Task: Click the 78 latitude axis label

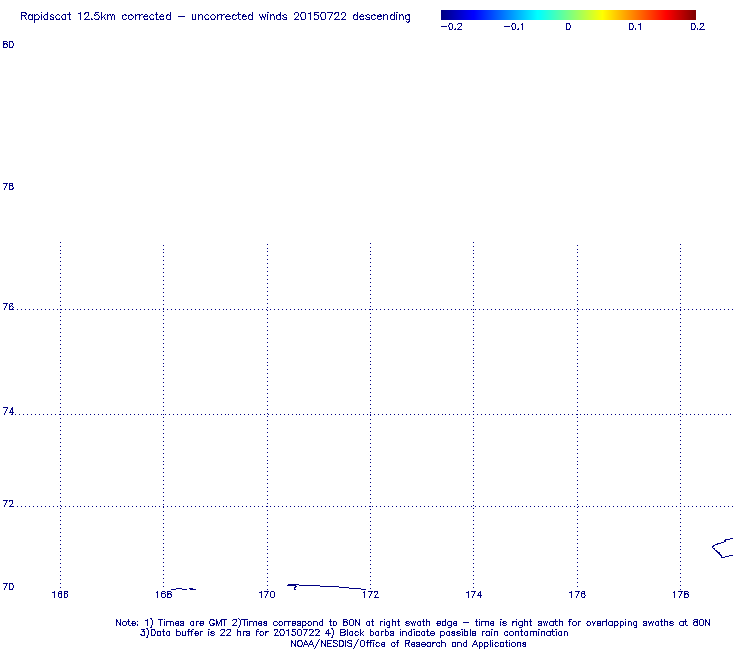Action: tap(8, 187)
